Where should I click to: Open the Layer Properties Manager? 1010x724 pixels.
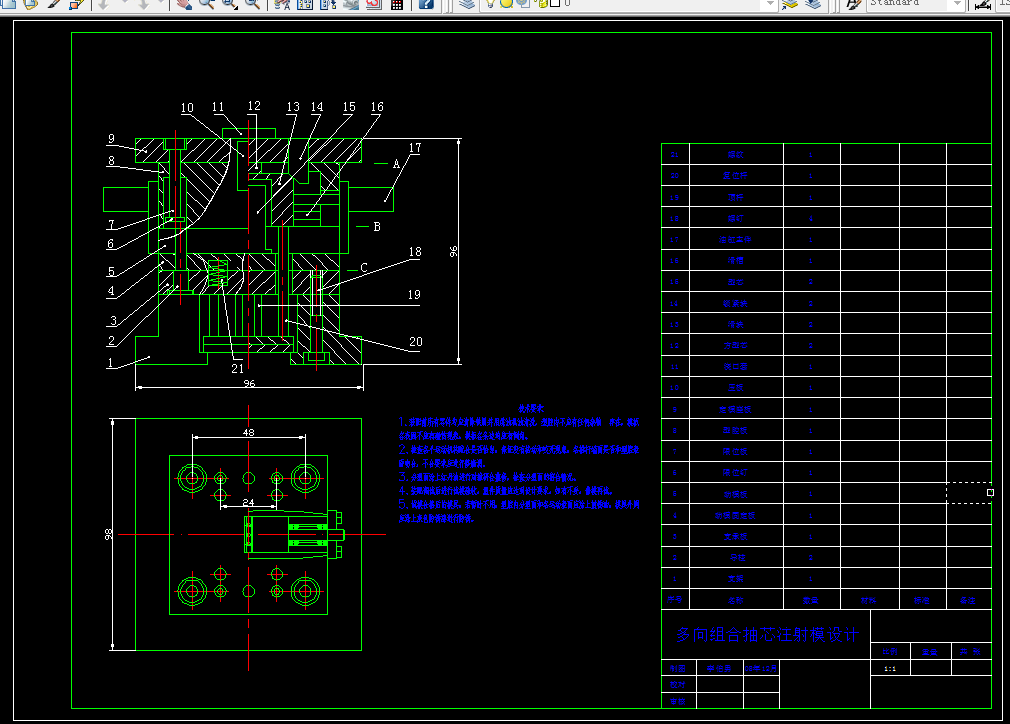(467, 4)
